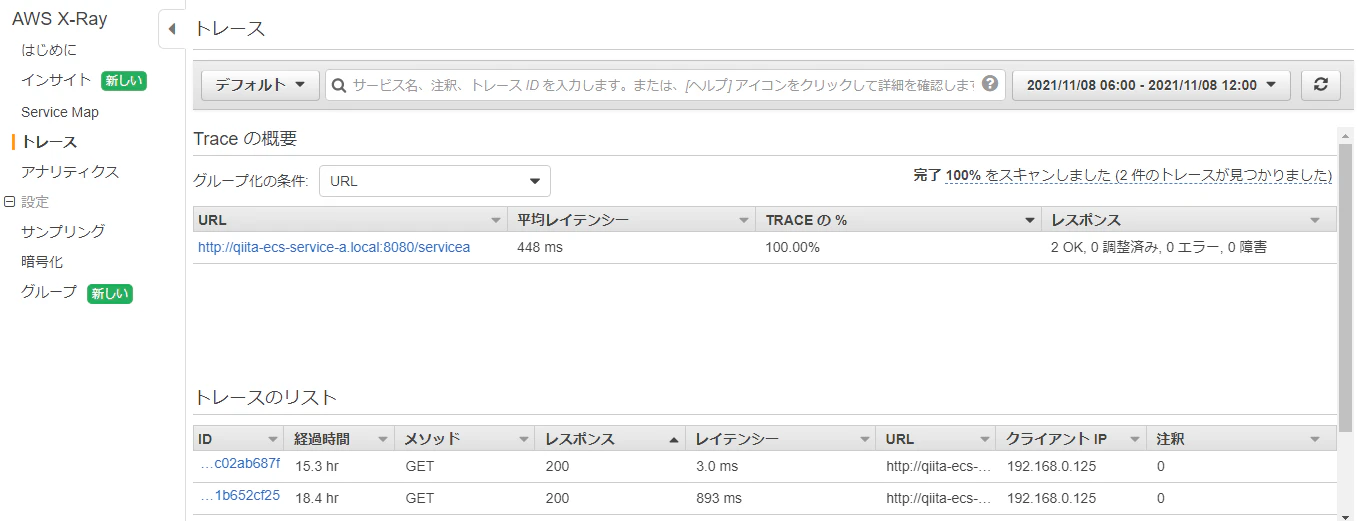The image size is (1360, 521).
Task: Click the 100.00% trace percentage cell
Action: [793, 247]
